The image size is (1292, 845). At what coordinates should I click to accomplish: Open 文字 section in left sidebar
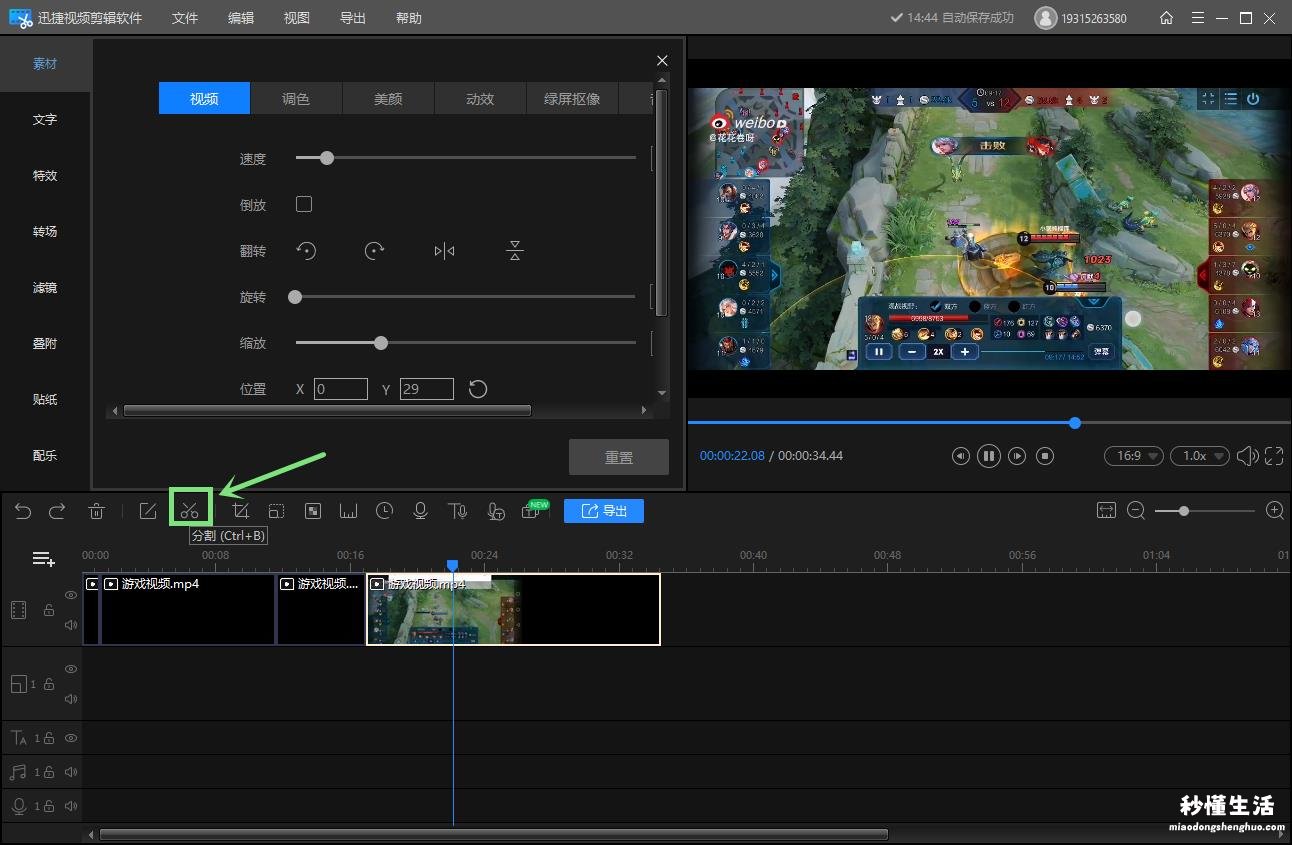(x=45, y=120)
